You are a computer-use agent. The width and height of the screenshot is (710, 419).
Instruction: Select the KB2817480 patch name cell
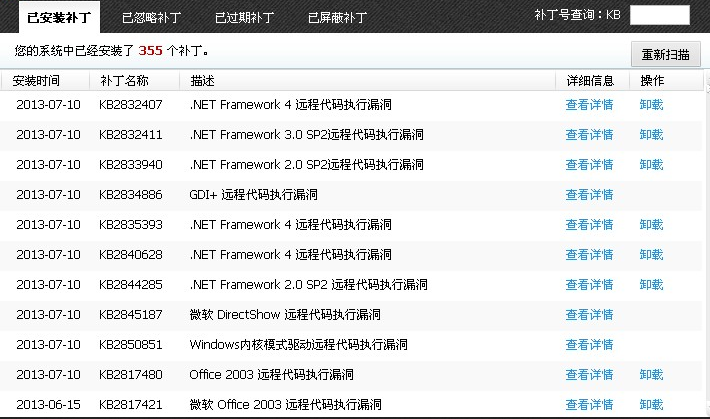[131, 375]
